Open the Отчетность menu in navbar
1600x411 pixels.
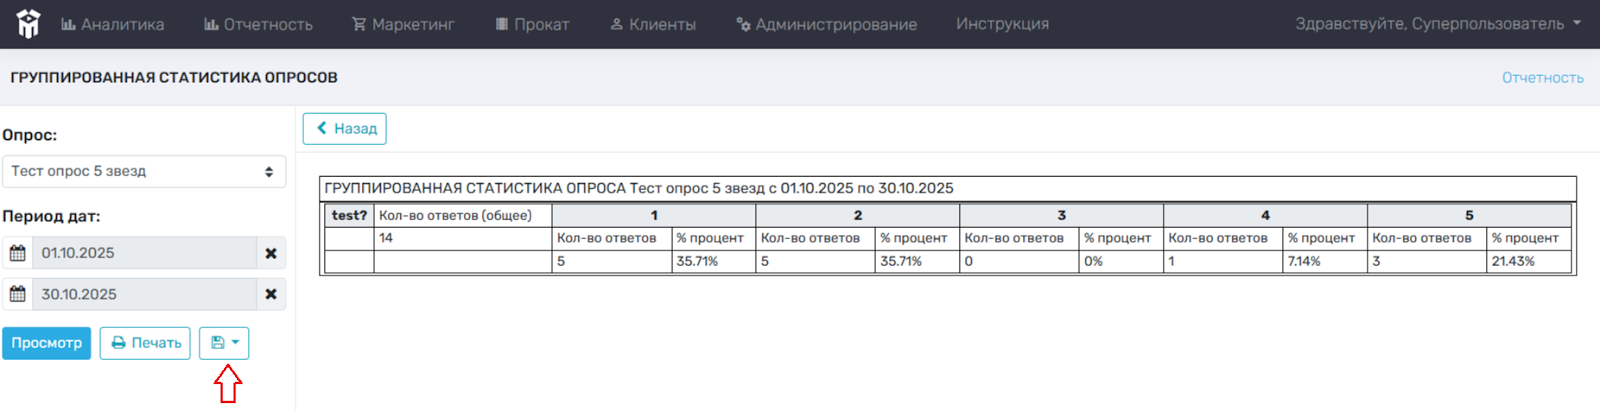pos(258,24)
